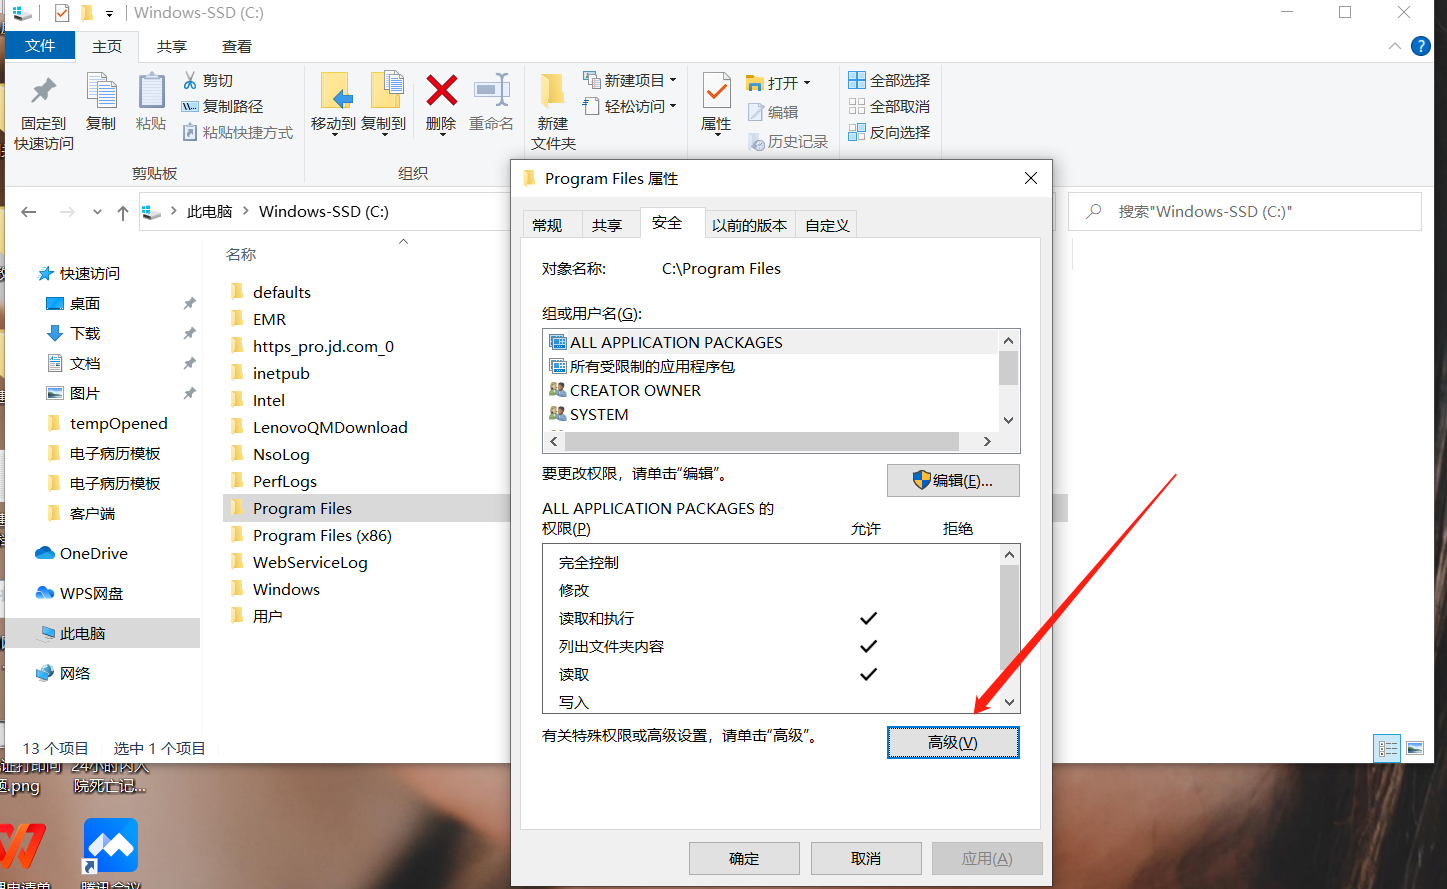Select the inetpub folder

[x=281, y=373]
